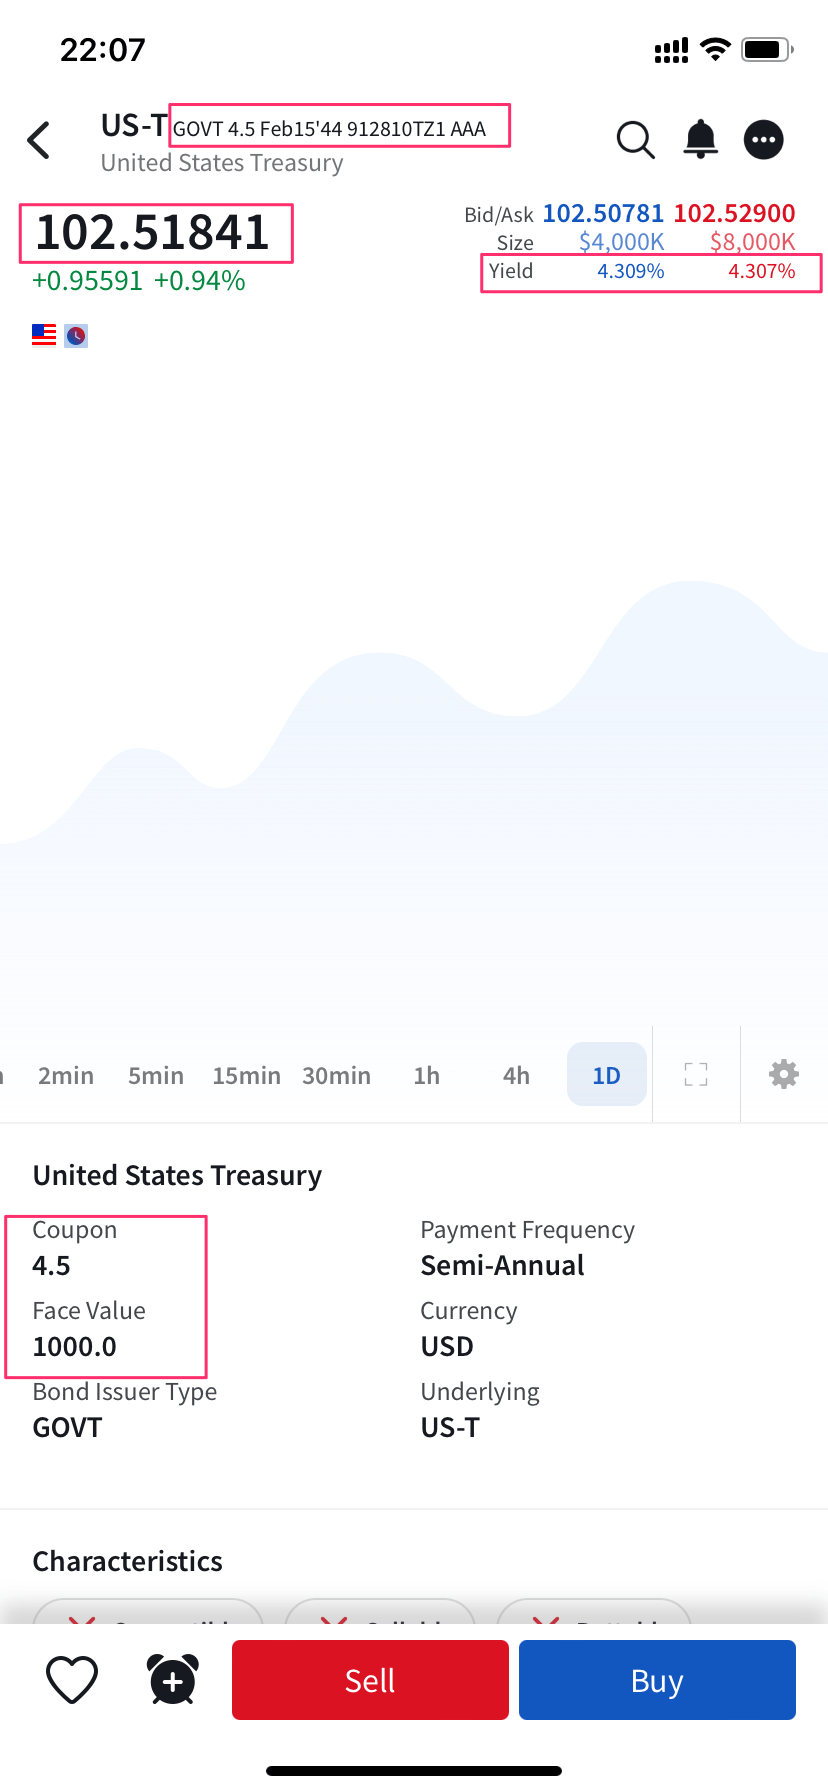Tap the alarm clock add-alert icon
828x1792 pixels.
[172, 1679]
